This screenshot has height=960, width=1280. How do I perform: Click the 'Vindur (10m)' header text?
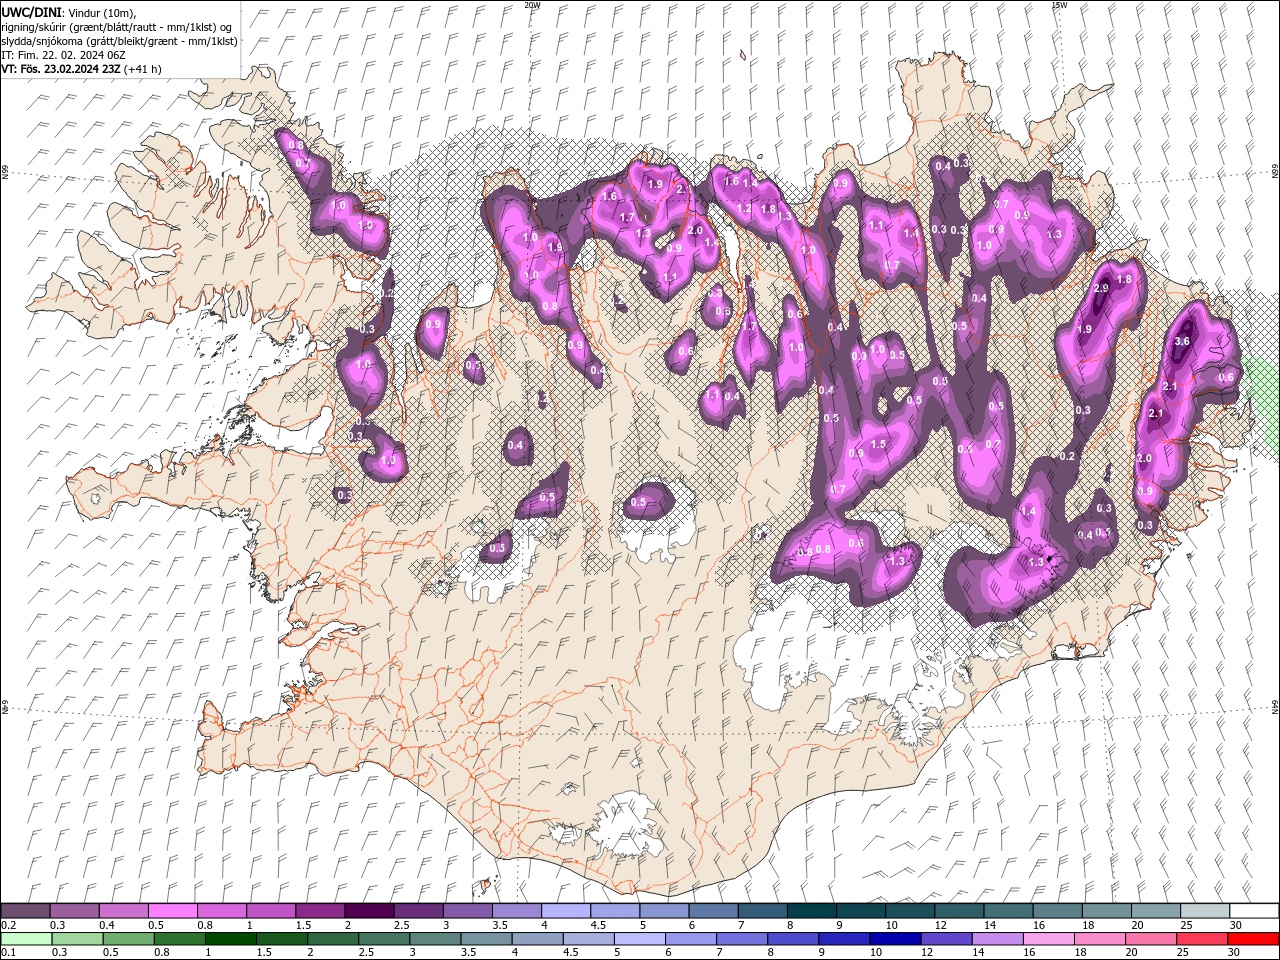click(x=102, y=12)
